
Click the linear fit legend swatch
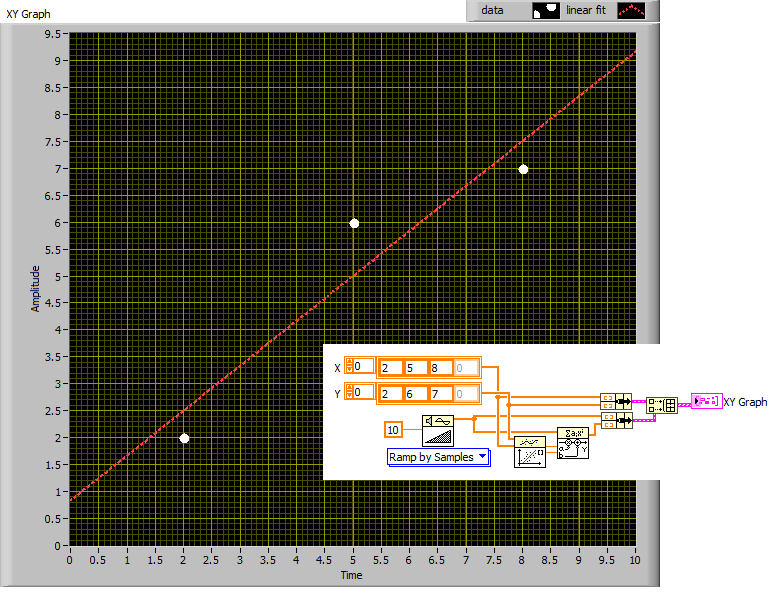click(x=631, y=11)
